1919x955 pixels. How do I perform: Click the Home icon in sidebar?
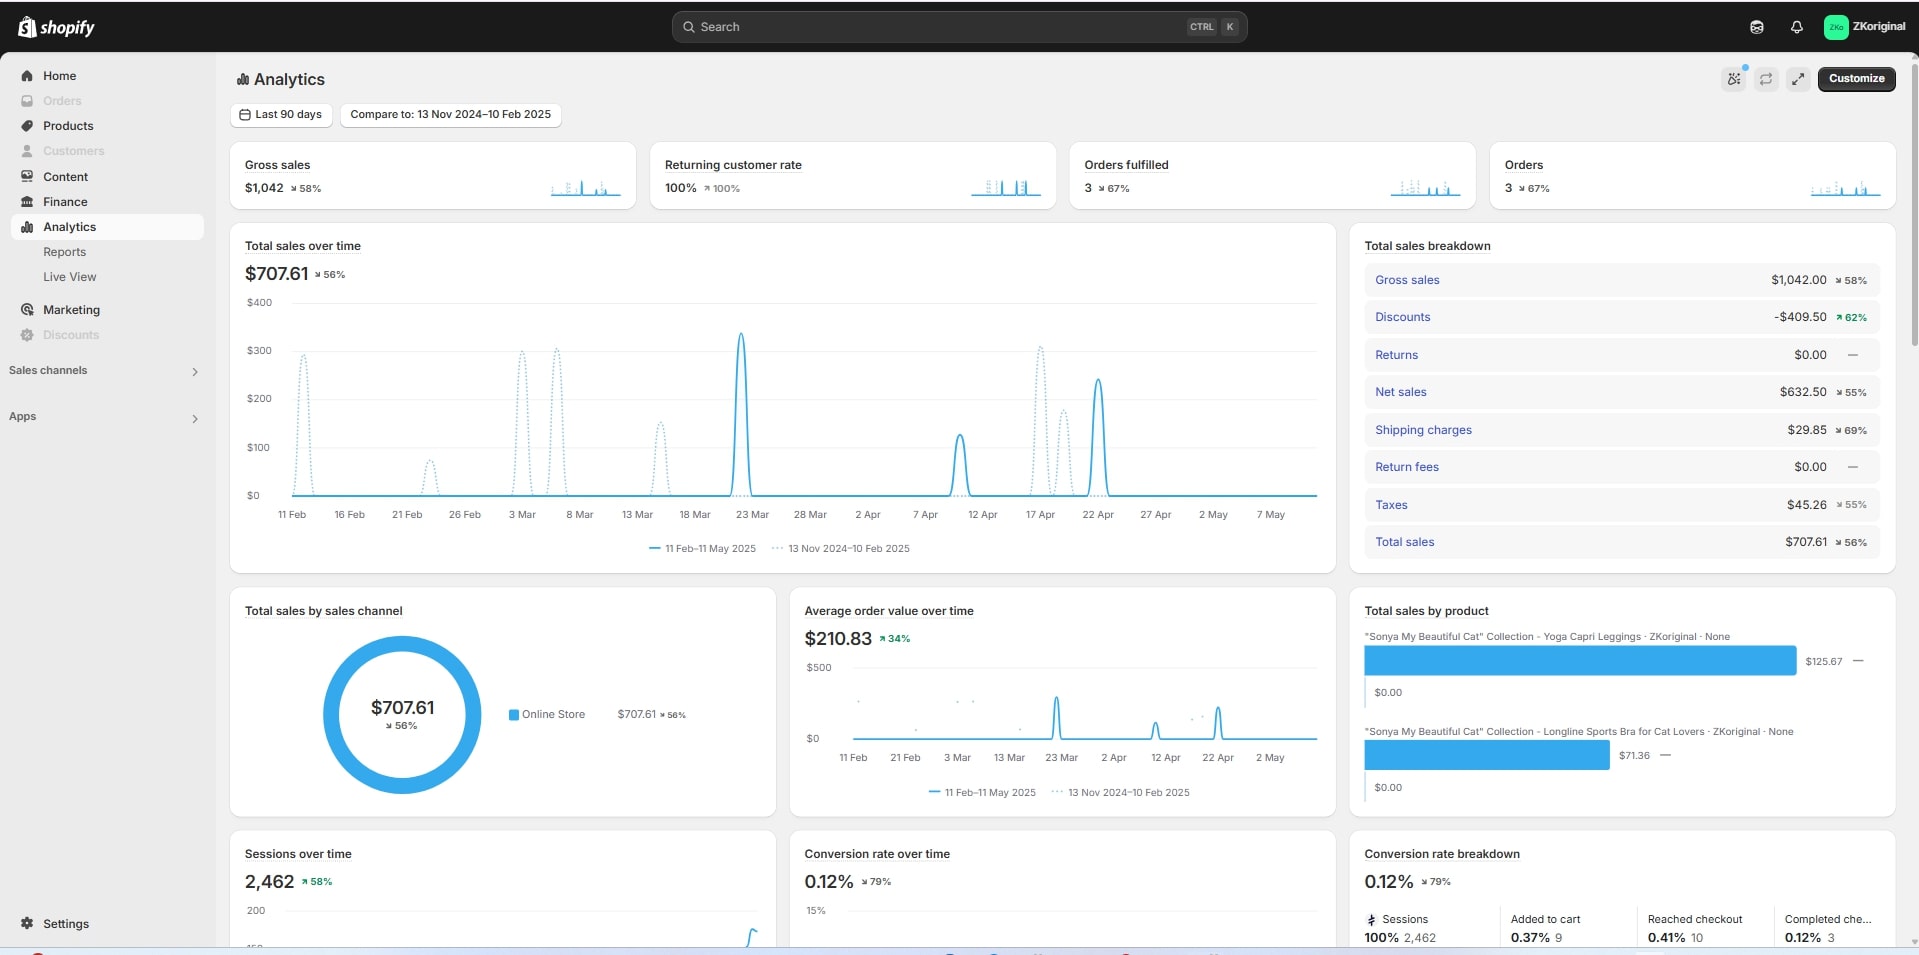tap(27, 76)
